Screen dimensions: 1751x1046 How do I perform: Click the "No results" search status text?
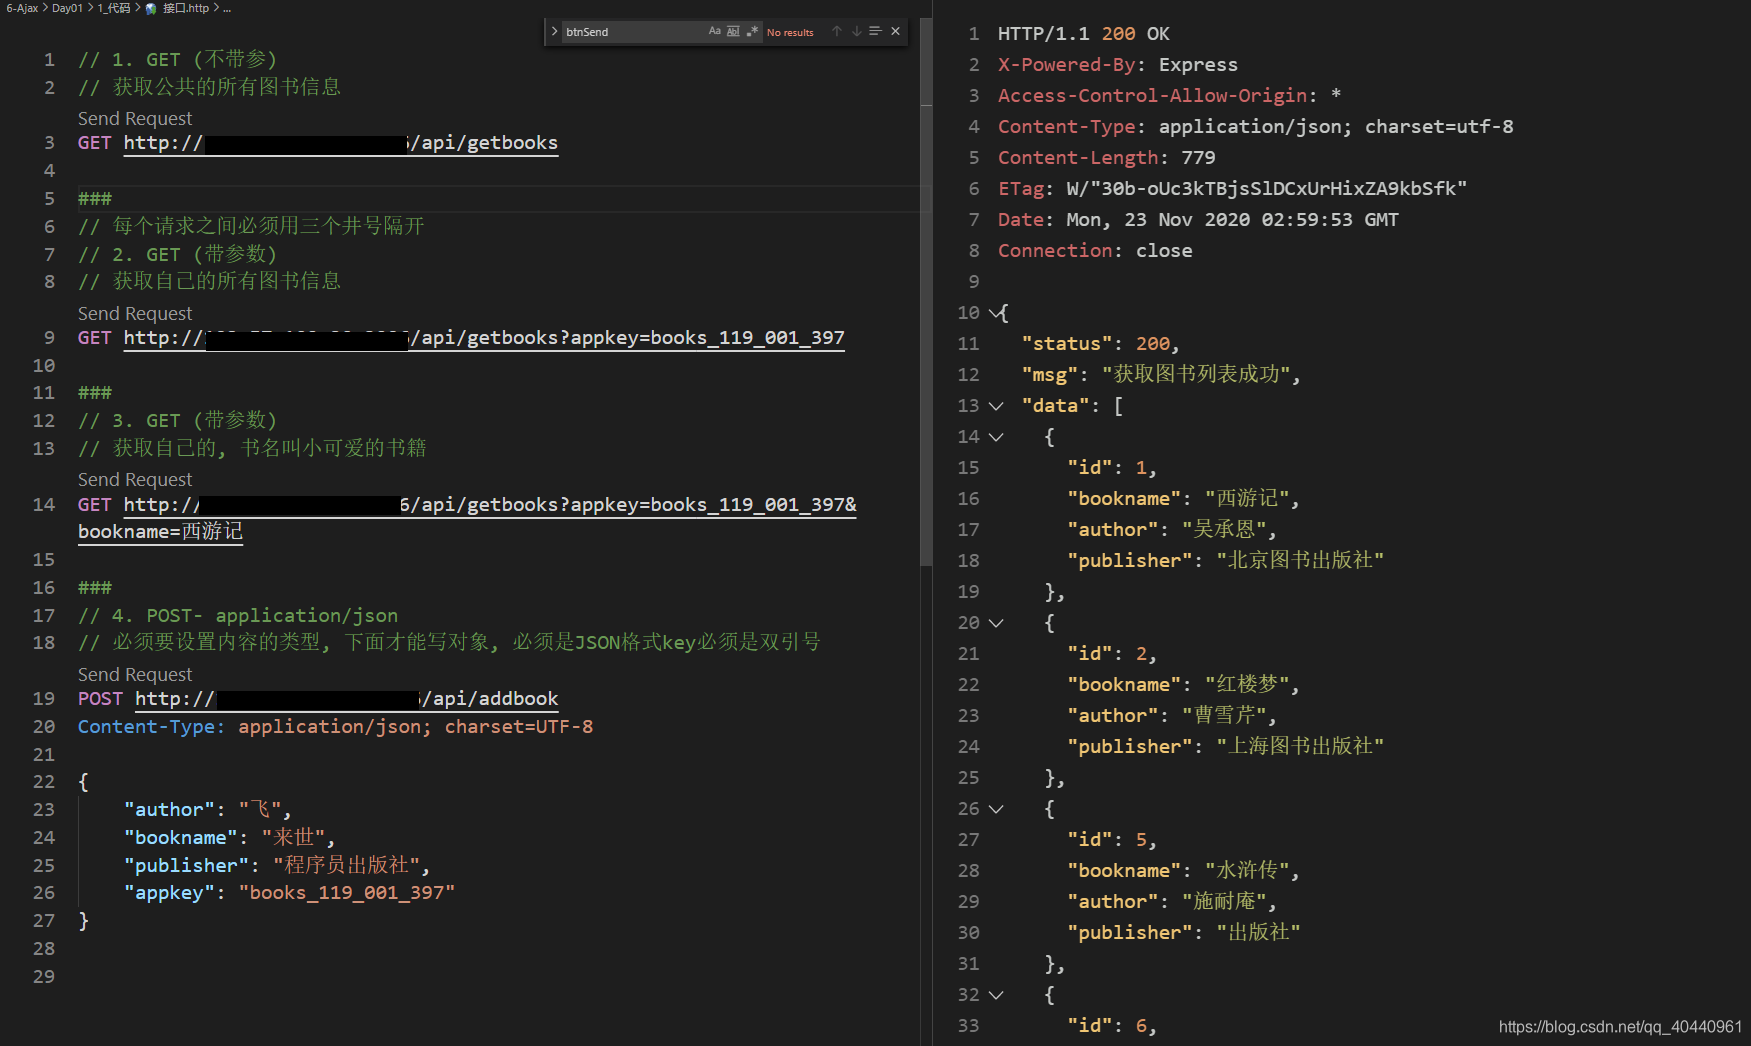coord(790,32)
